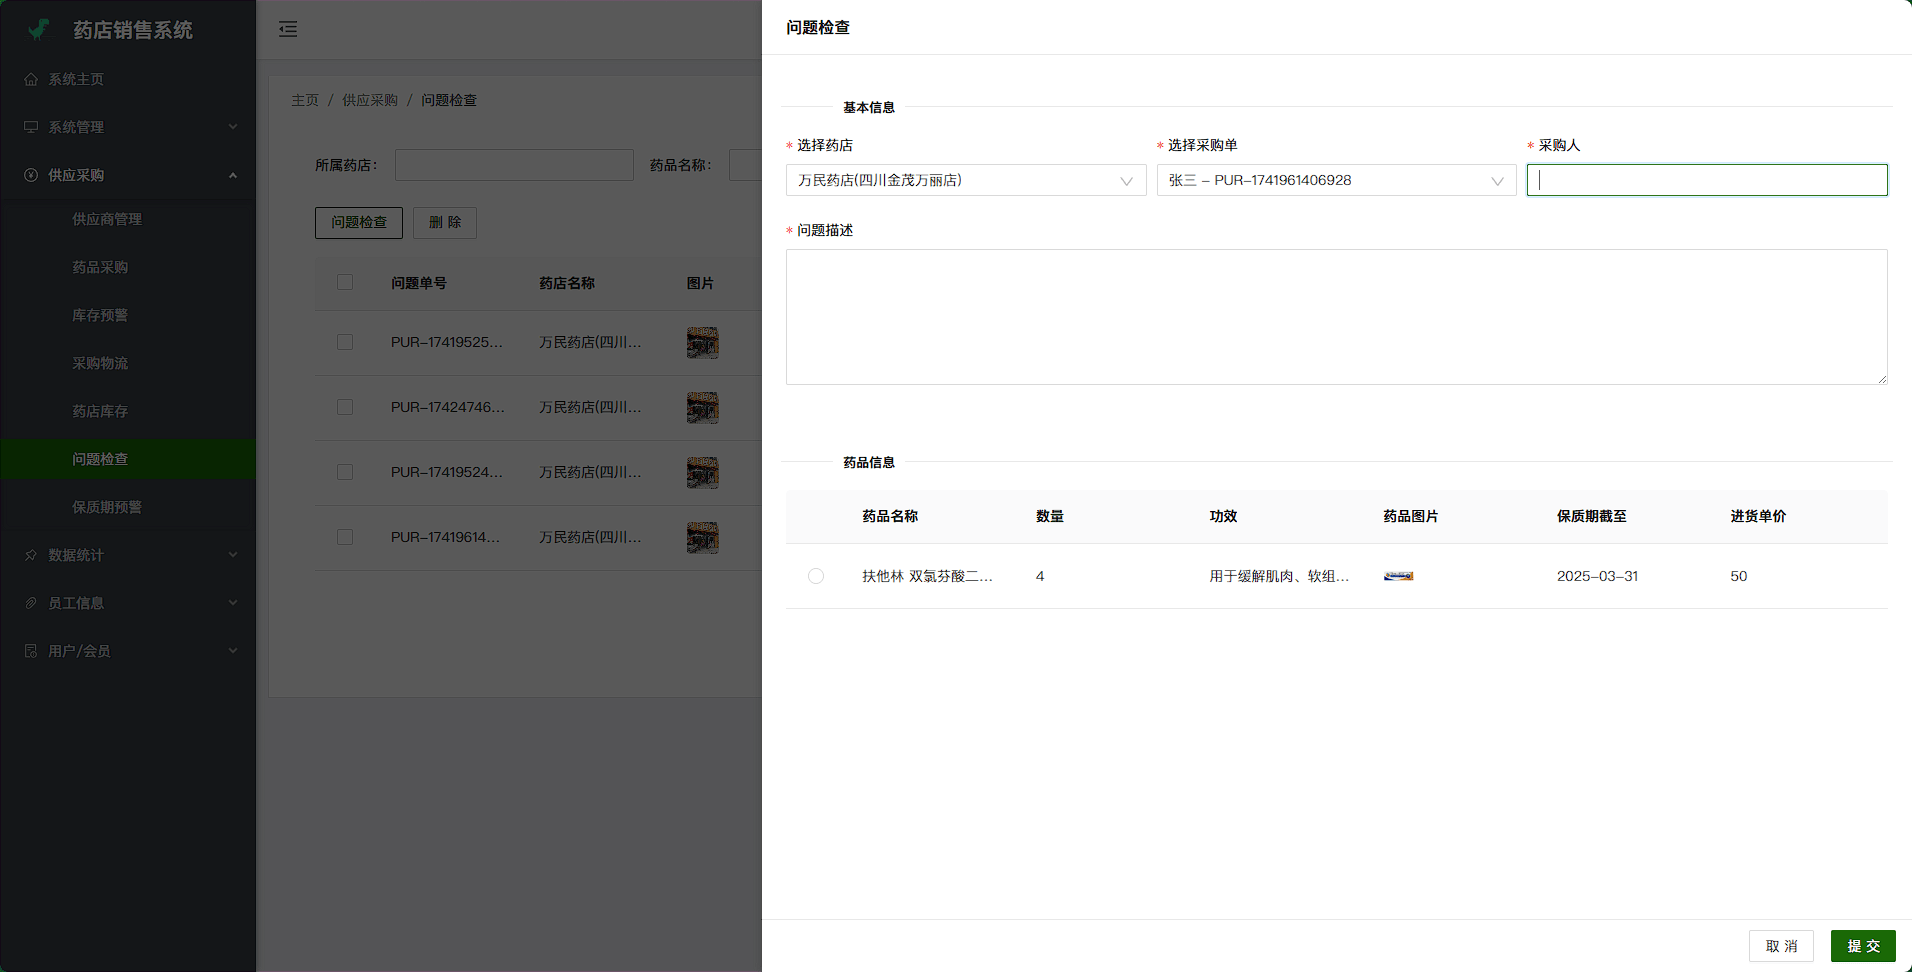1912x972 pixels.
Task: Click the green 提交 button
Action: tap(1862, 946)
